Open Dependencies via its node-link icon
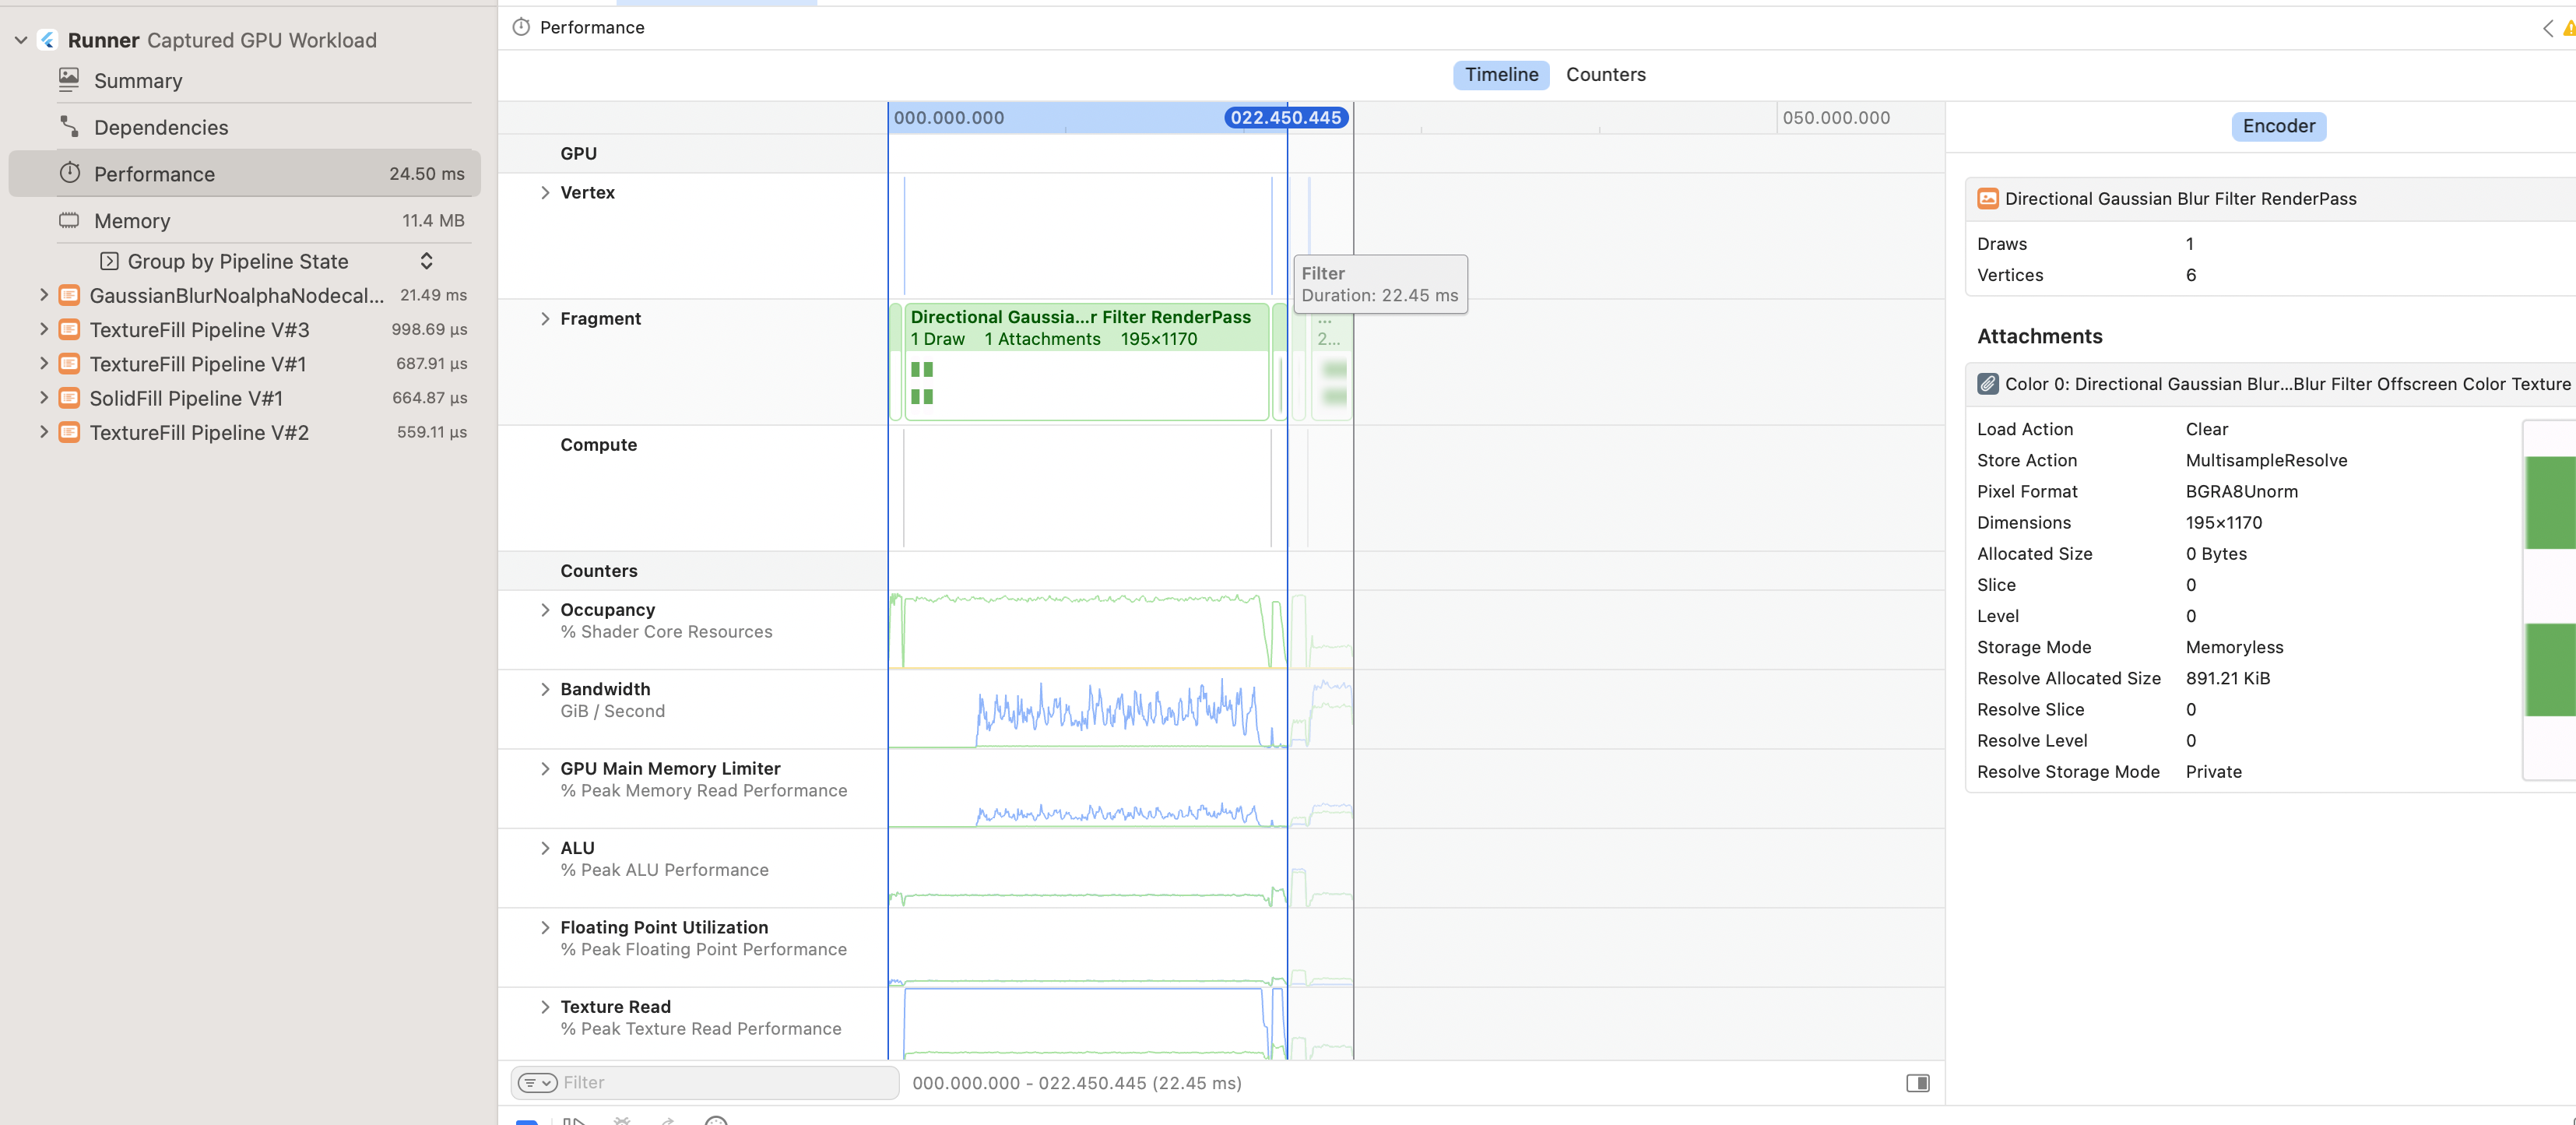 (68, 126)
